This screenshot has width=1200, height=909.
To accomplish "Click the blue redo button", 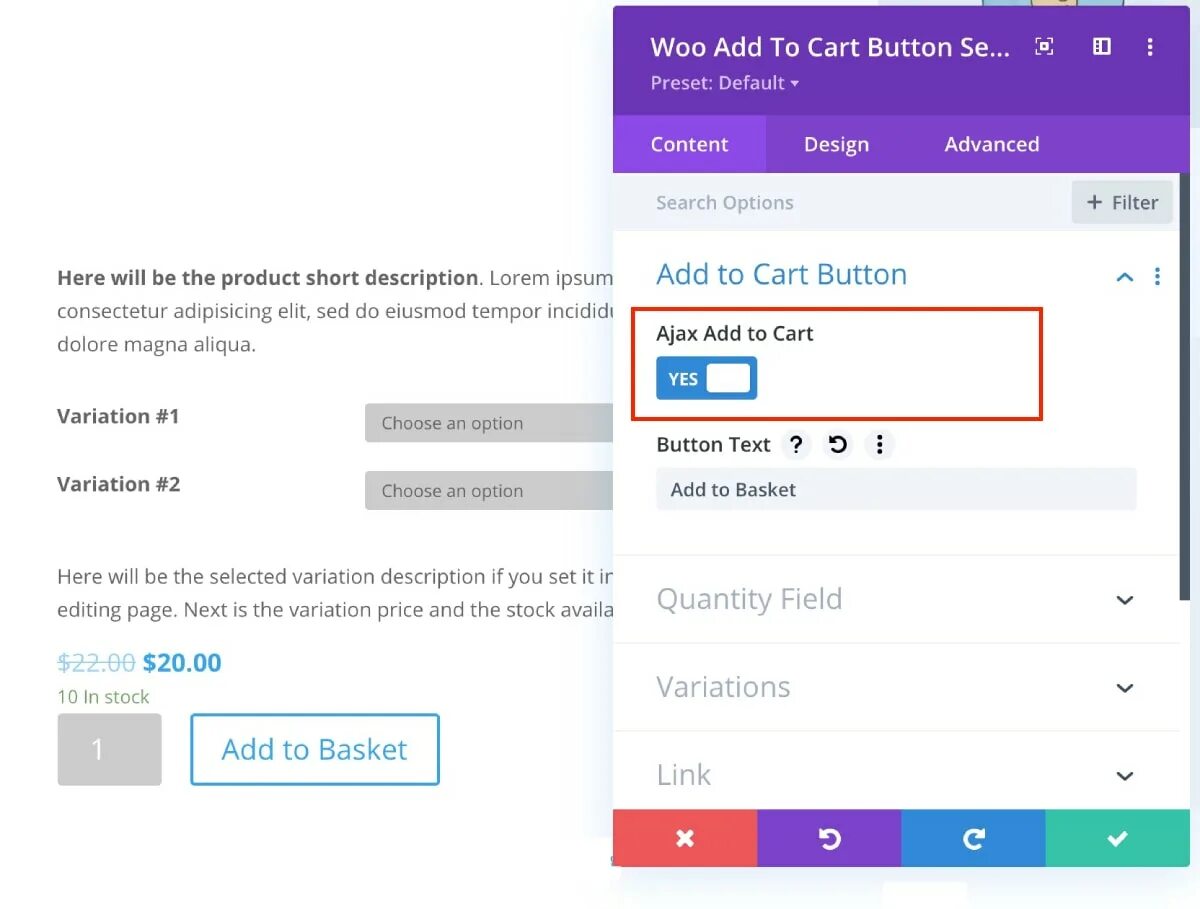I will click(973, 838).
